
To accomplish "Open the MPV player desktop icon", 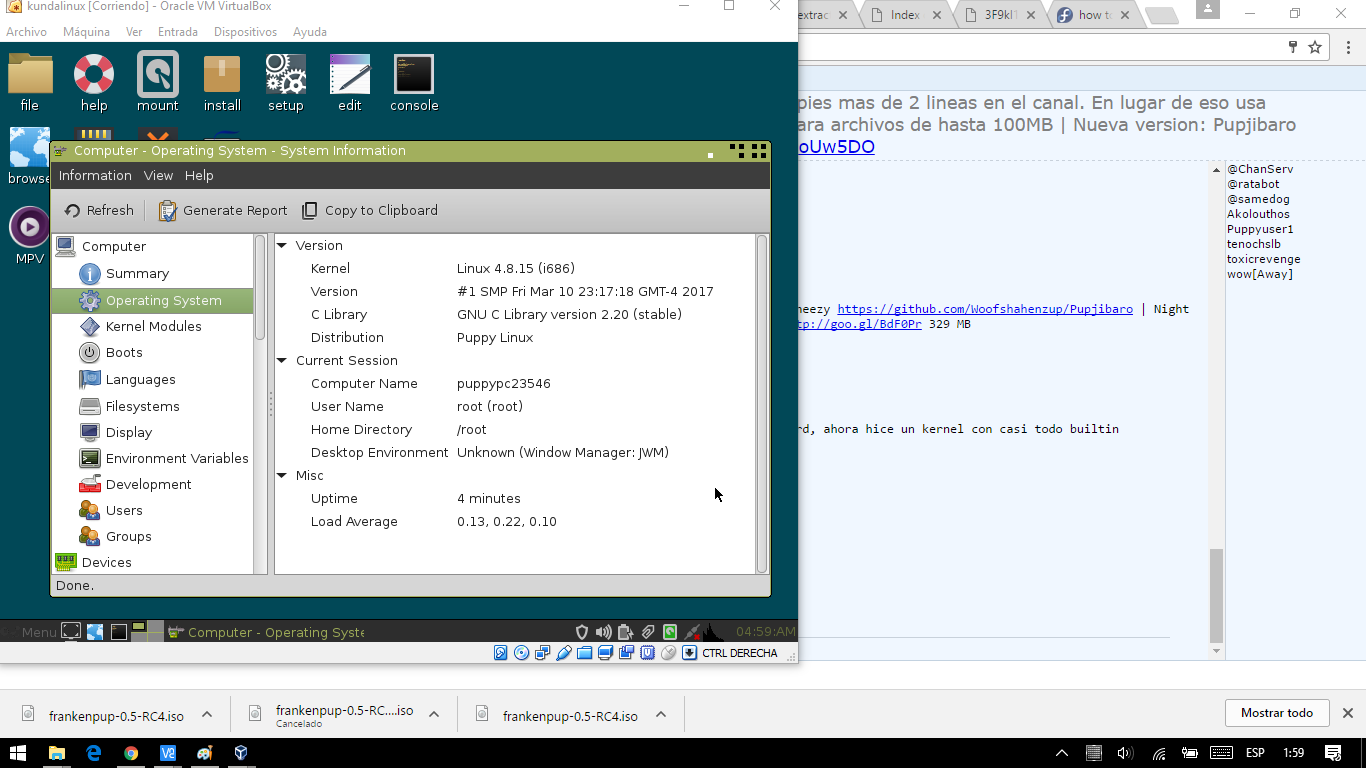I will tap(30, 236).
